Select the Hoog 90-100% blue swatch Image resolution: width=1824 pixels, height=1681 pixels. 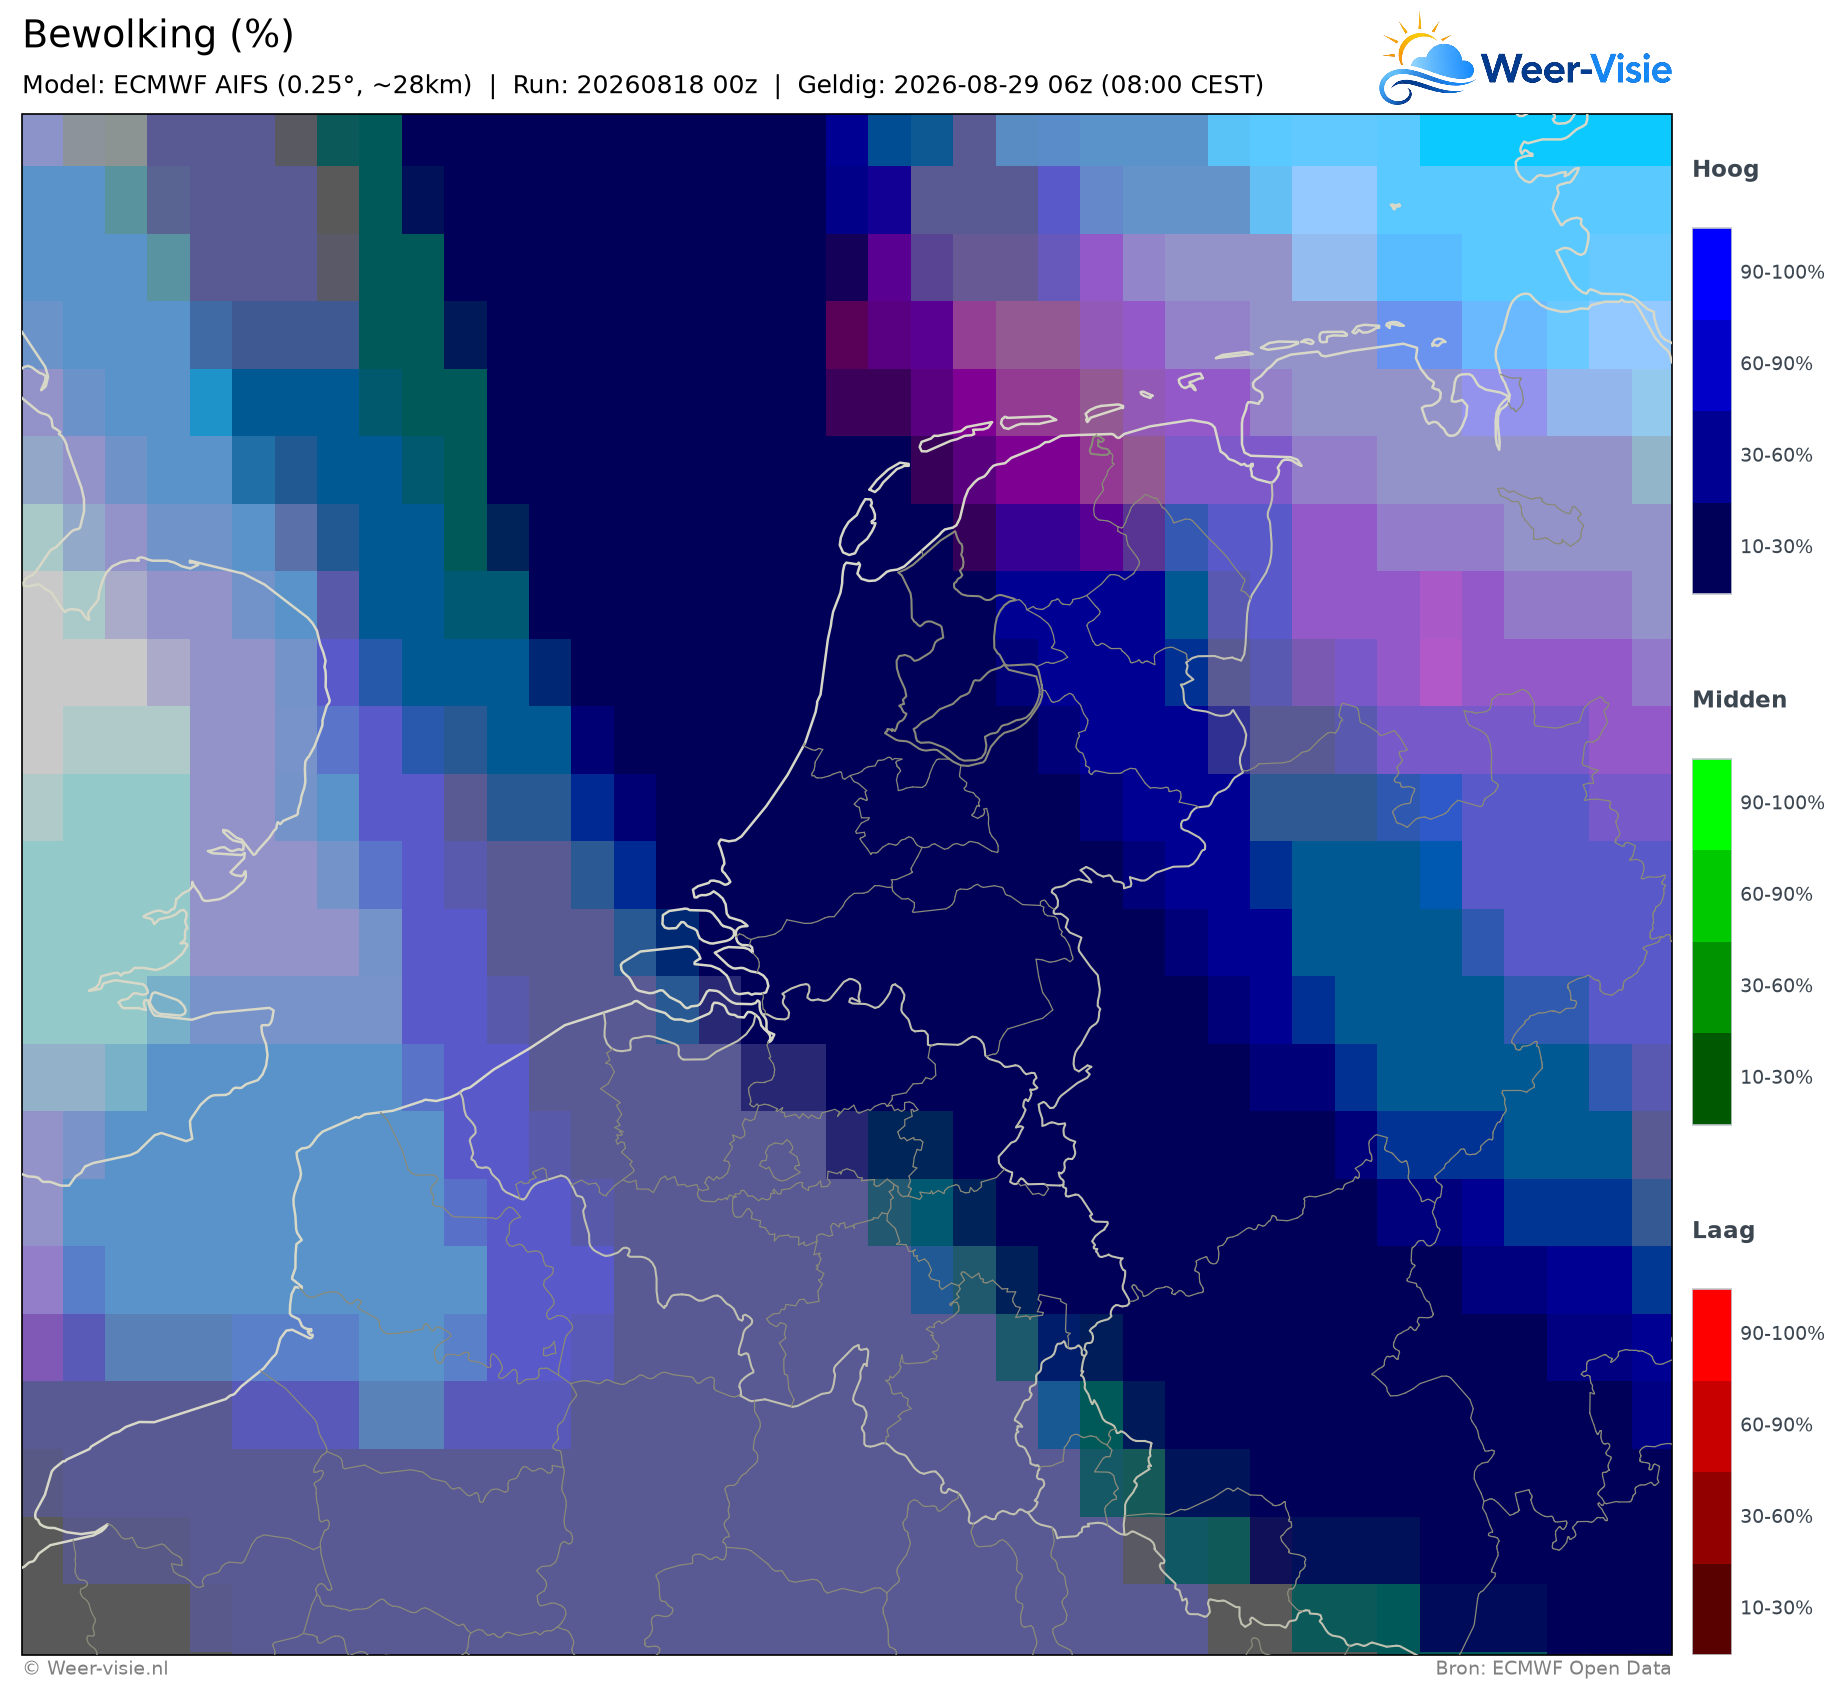point(1711,274)
